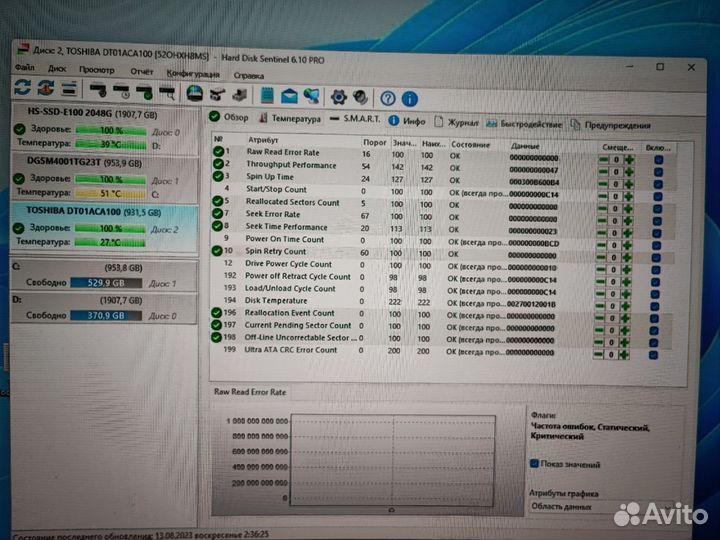Toggle Вклю checkbox for Seek Error Rate
The width and height of the screenshot is (720, 540).
tap(658, 221)
